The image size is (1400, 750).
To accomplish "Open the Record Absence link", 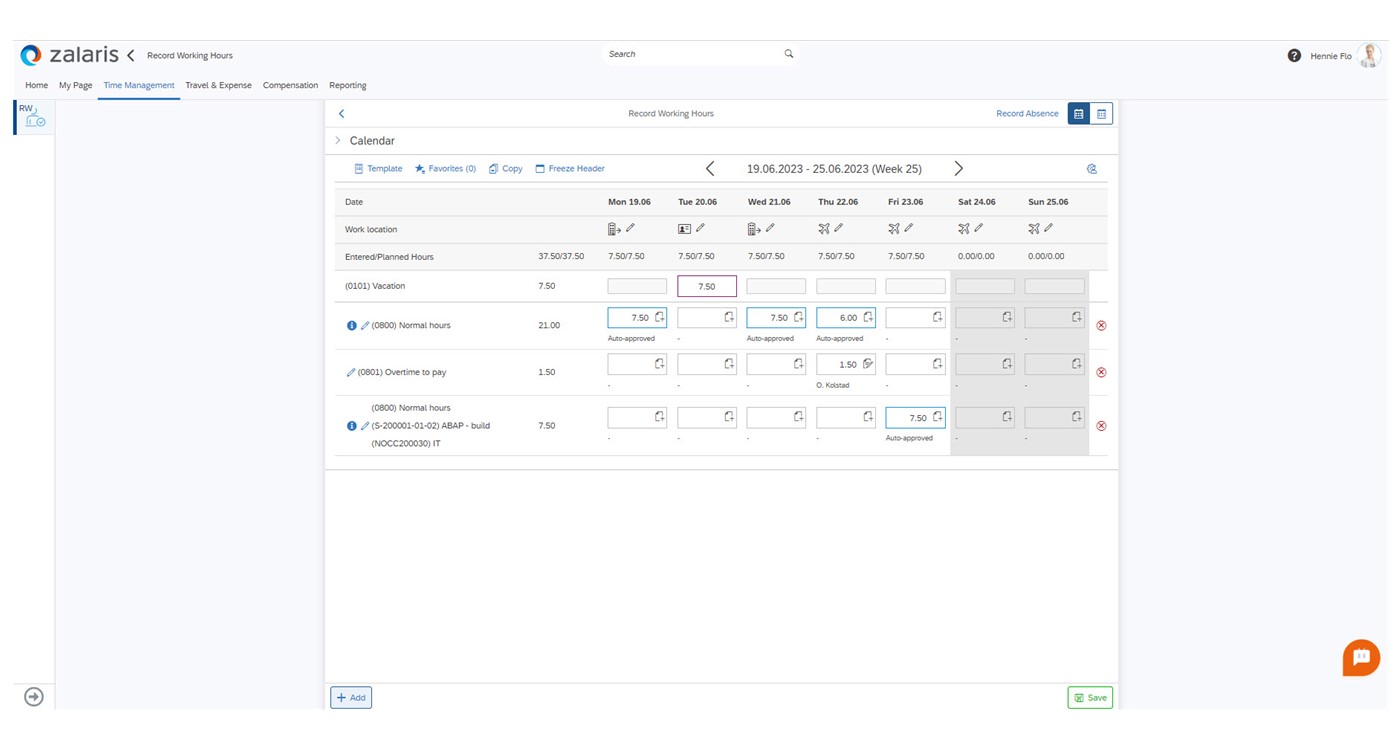I will click(1027, 113).
